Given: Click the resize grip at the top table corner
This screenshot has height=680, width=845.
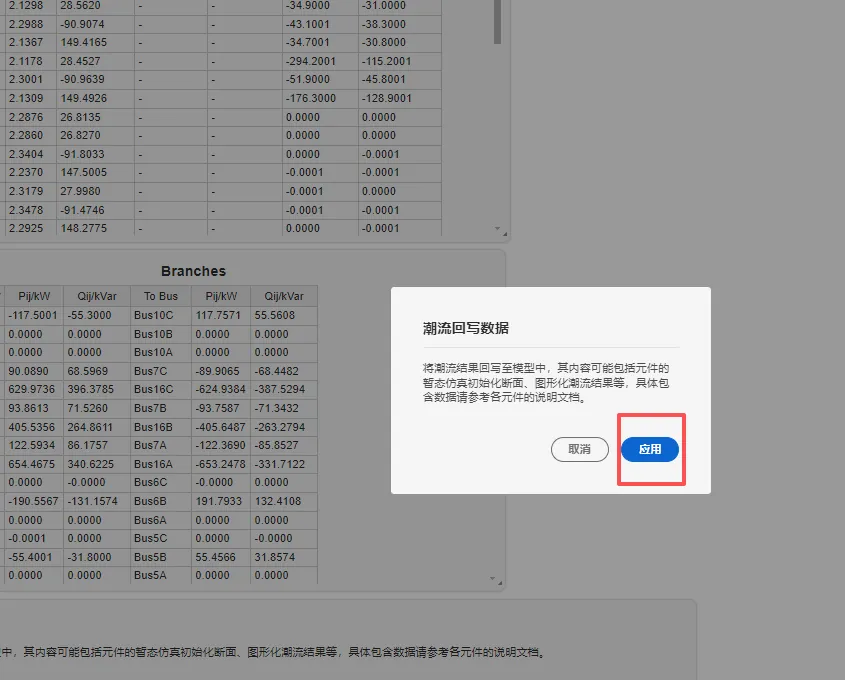Looking at the screenshot, I should click(504, 233).
